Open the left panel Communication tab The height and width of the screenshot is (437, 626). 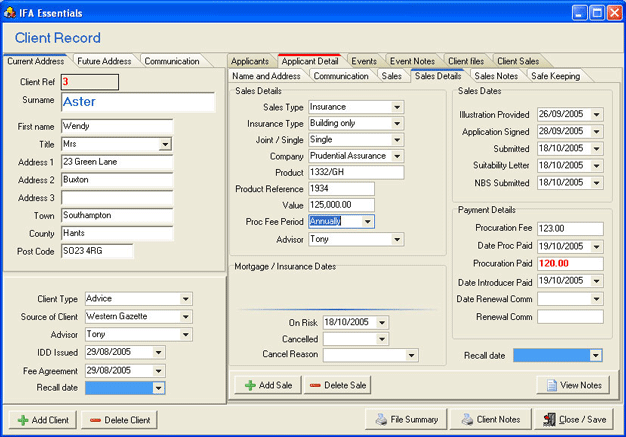[172, 61]
